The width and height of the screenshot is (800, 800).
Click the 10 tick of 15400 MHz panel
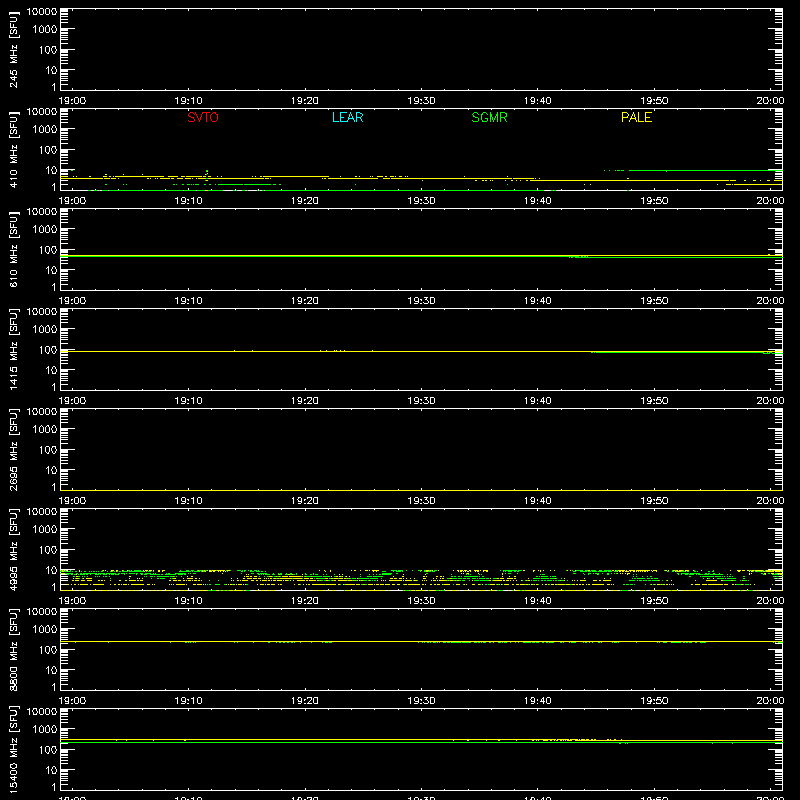(51, 770)
